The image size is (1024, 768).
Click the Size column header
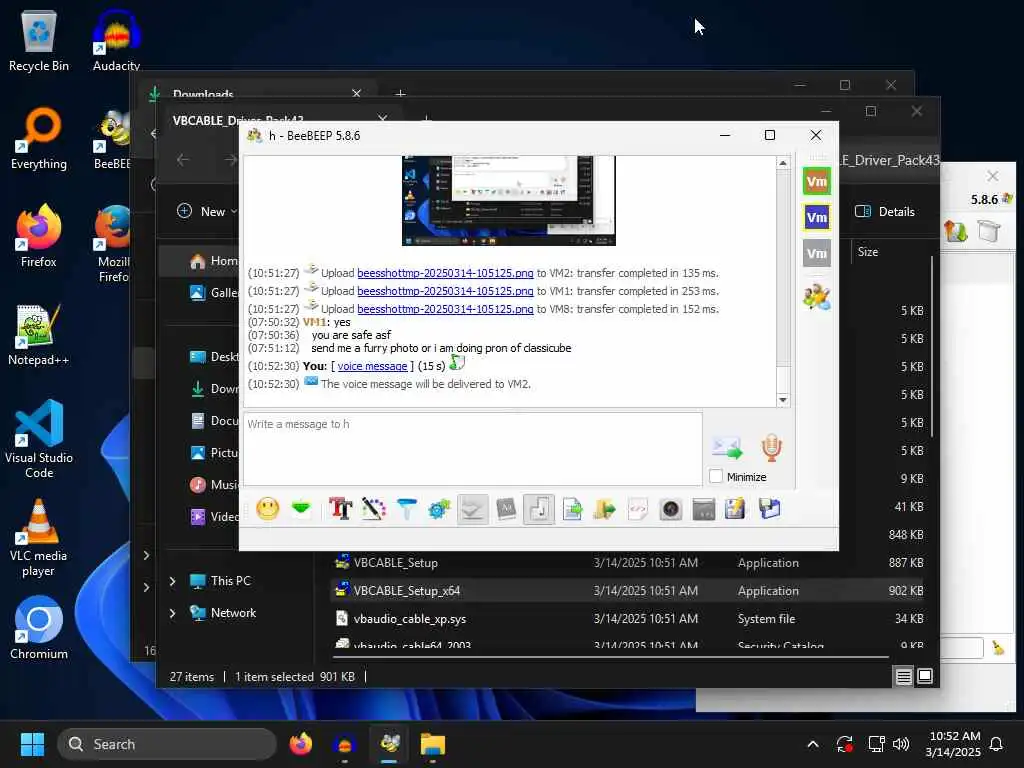click(868, 251)
